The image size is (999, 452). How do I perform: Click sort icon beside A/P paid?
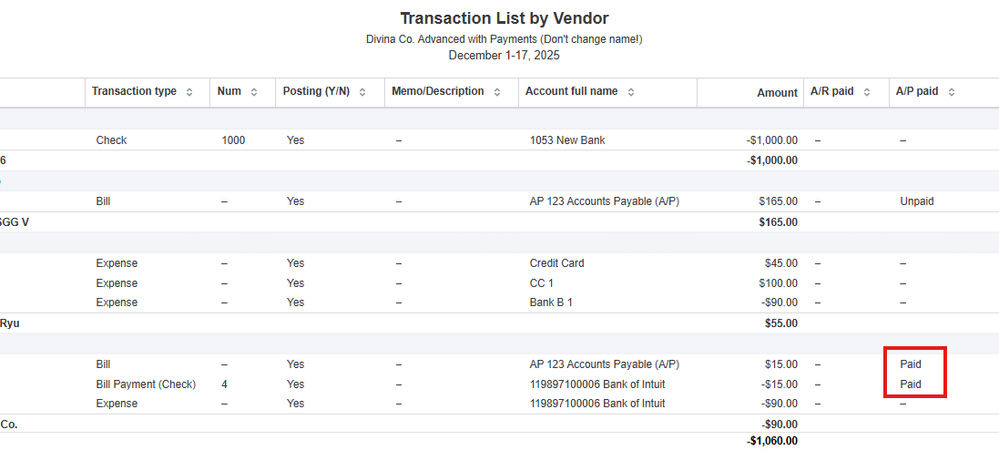click(951, 92)
